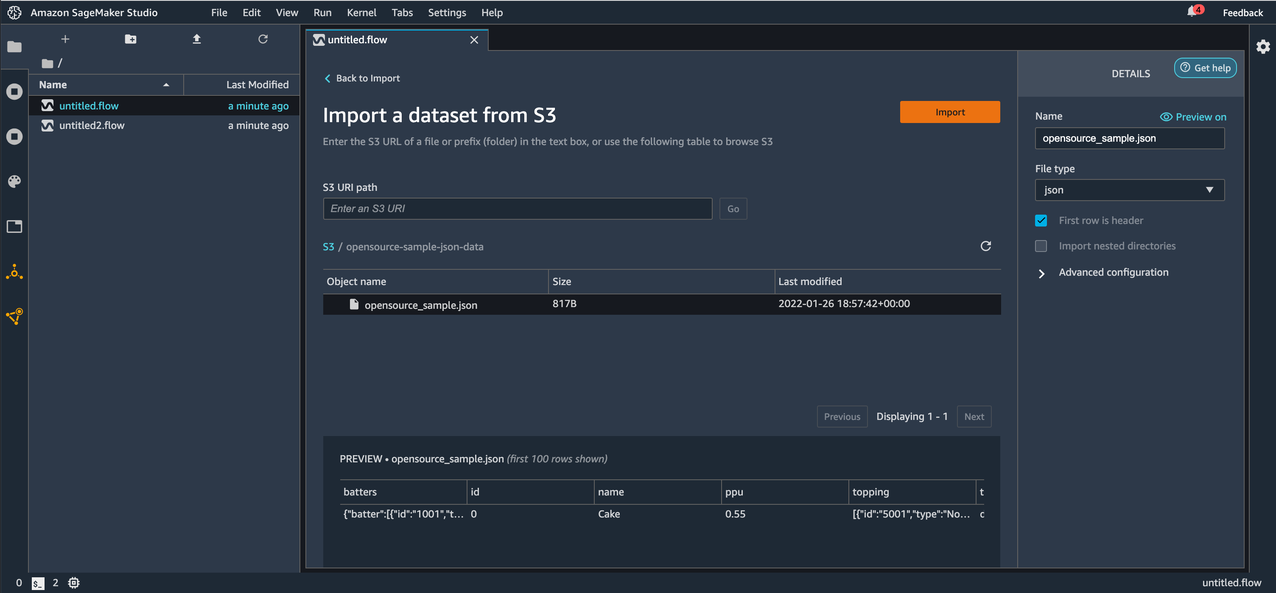The height and width of the screenshot is (593, 1276).
Task: Open Running Terminals and Kernels sidebar icon
Action: click(x=14, y=92)
